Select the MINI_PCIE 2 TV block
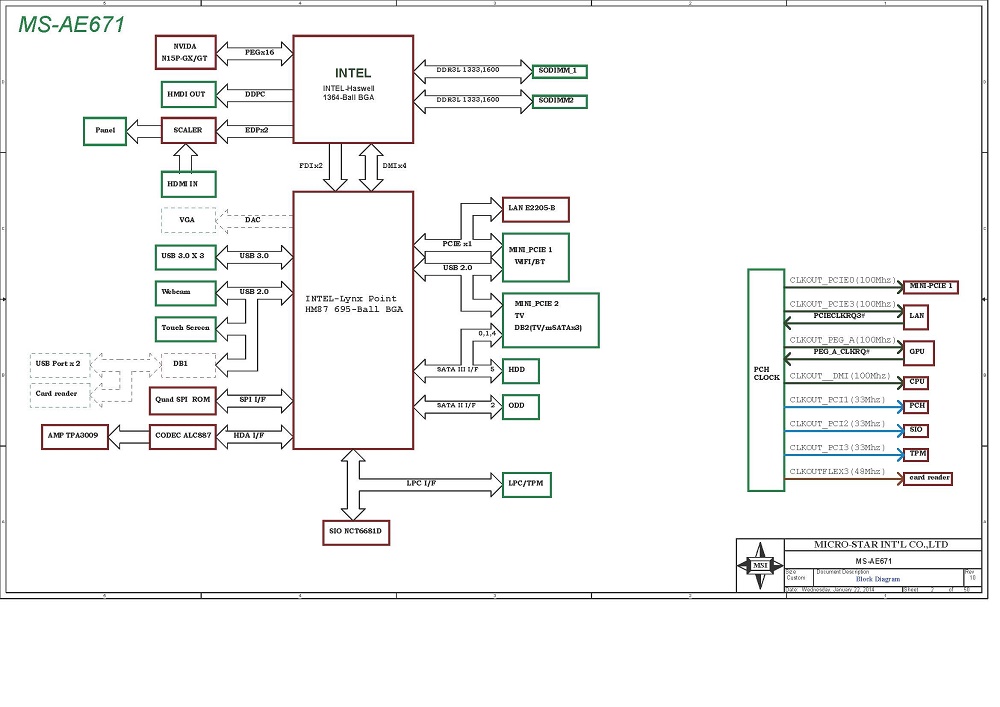This screenshot has width=1000, height=707. (550, 320)
